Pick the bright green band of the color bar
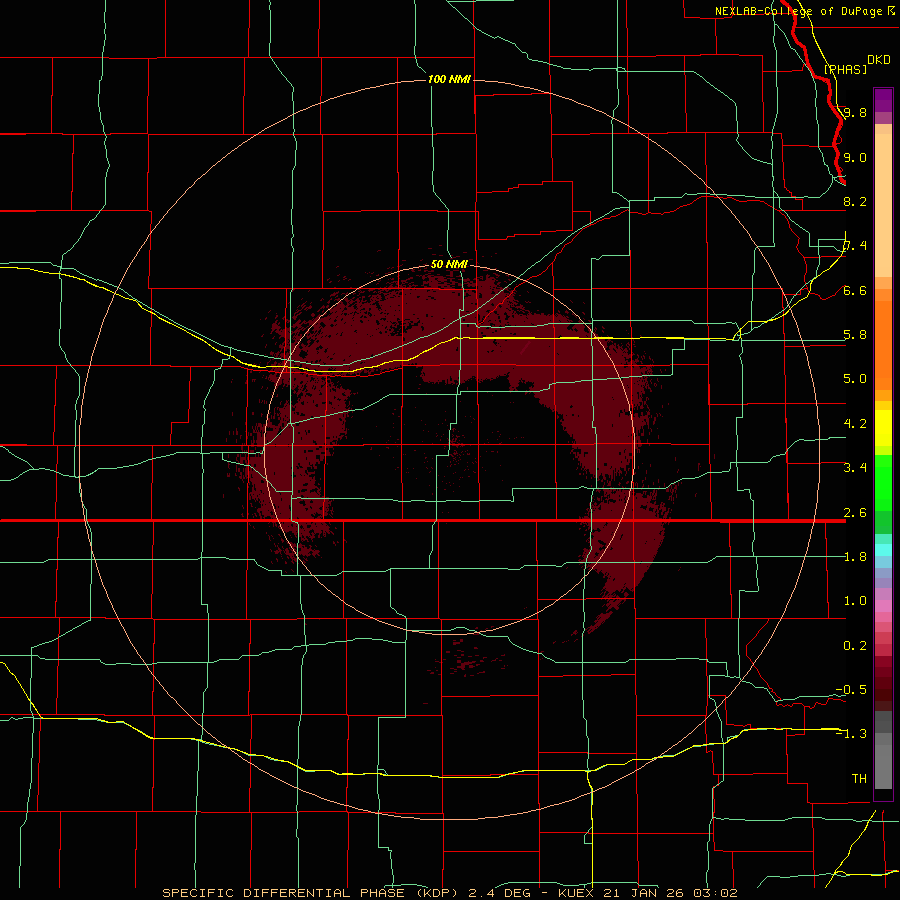Screen dimensions: 900x900 [x=883, y=488]
